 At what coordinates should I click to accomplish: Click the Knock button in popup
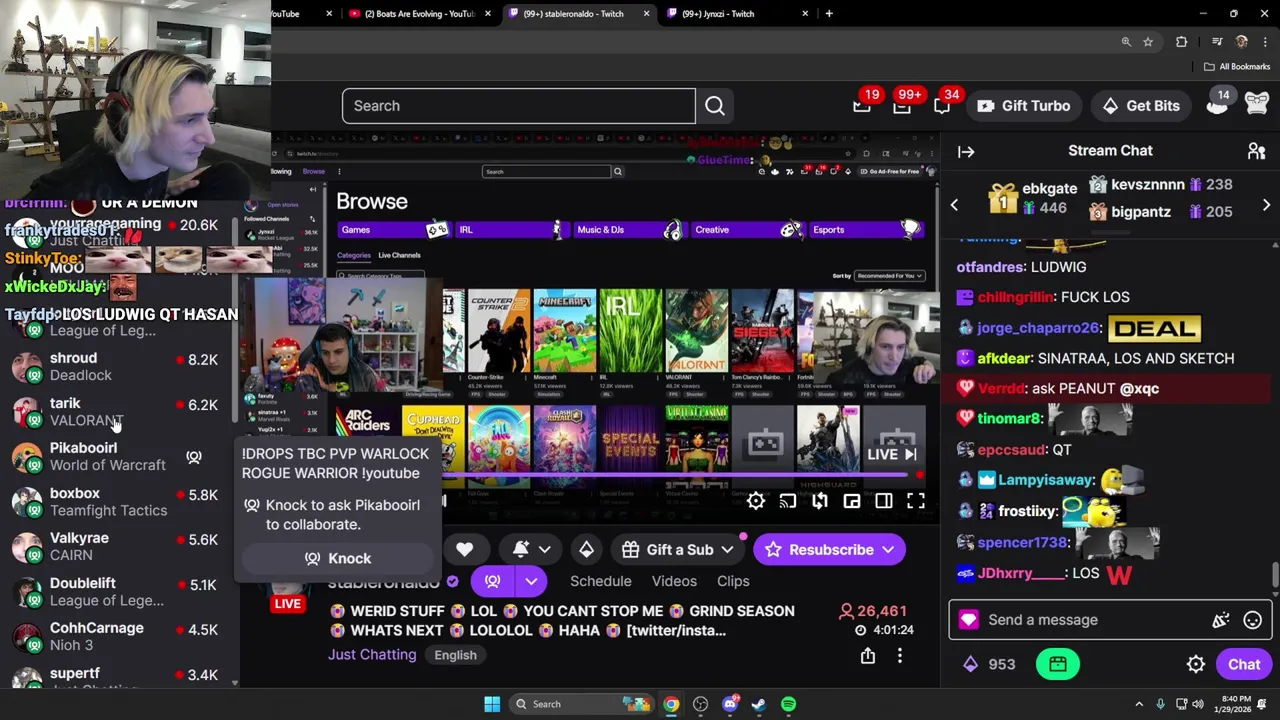(338, 559)
